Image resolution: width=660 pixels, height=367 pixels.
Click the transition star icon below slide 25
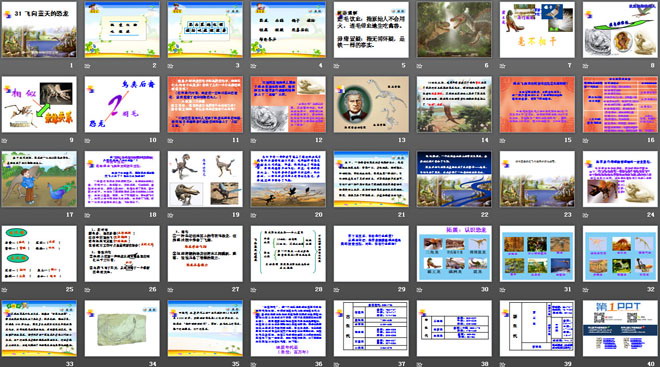(x=4, y=290)
